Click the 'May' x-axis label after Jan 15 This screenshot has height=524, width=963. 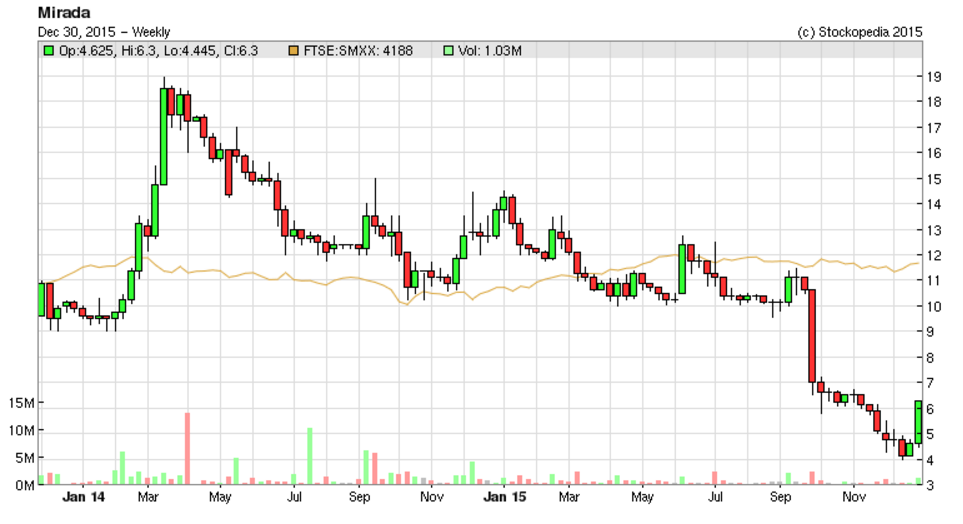click(642, 497)
